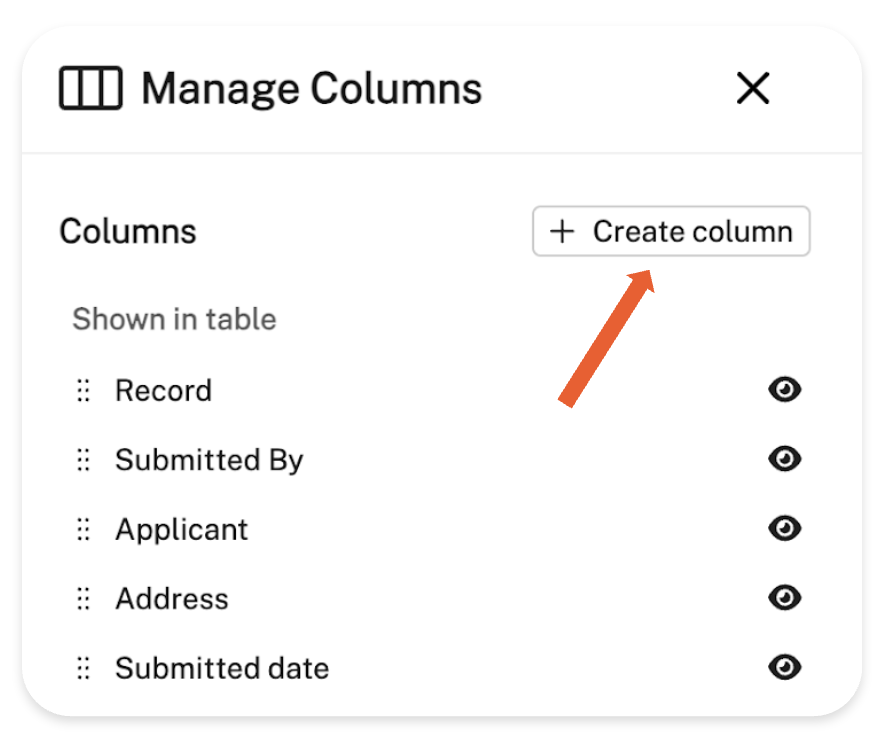Toggle the Address column eye icon
This screenshot has width=886, height=756.
point(785,598)
